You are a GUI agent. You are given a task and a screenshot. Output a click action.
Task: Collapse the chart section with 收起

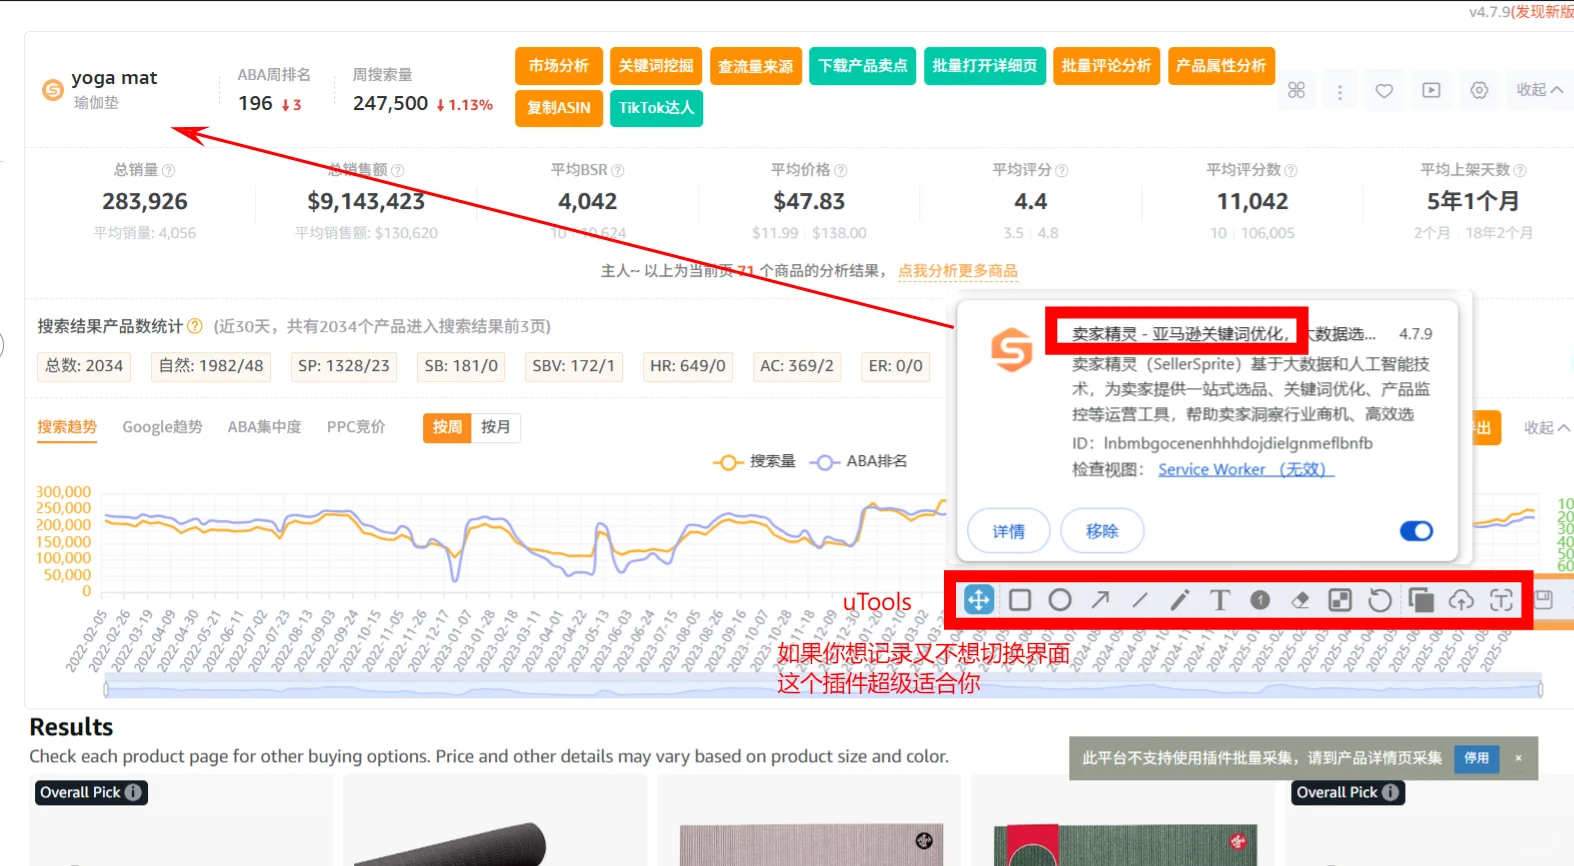coord(1546,428)
